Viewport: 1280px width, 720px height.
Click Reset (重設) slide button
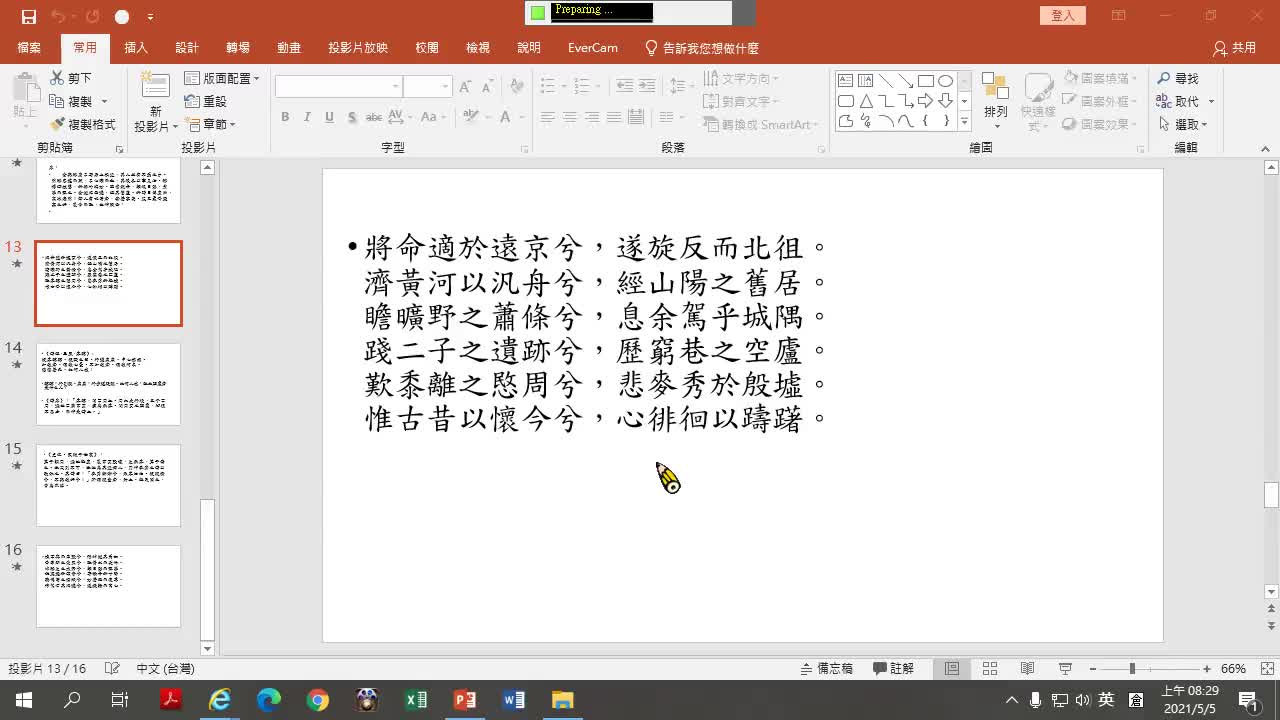205,101
